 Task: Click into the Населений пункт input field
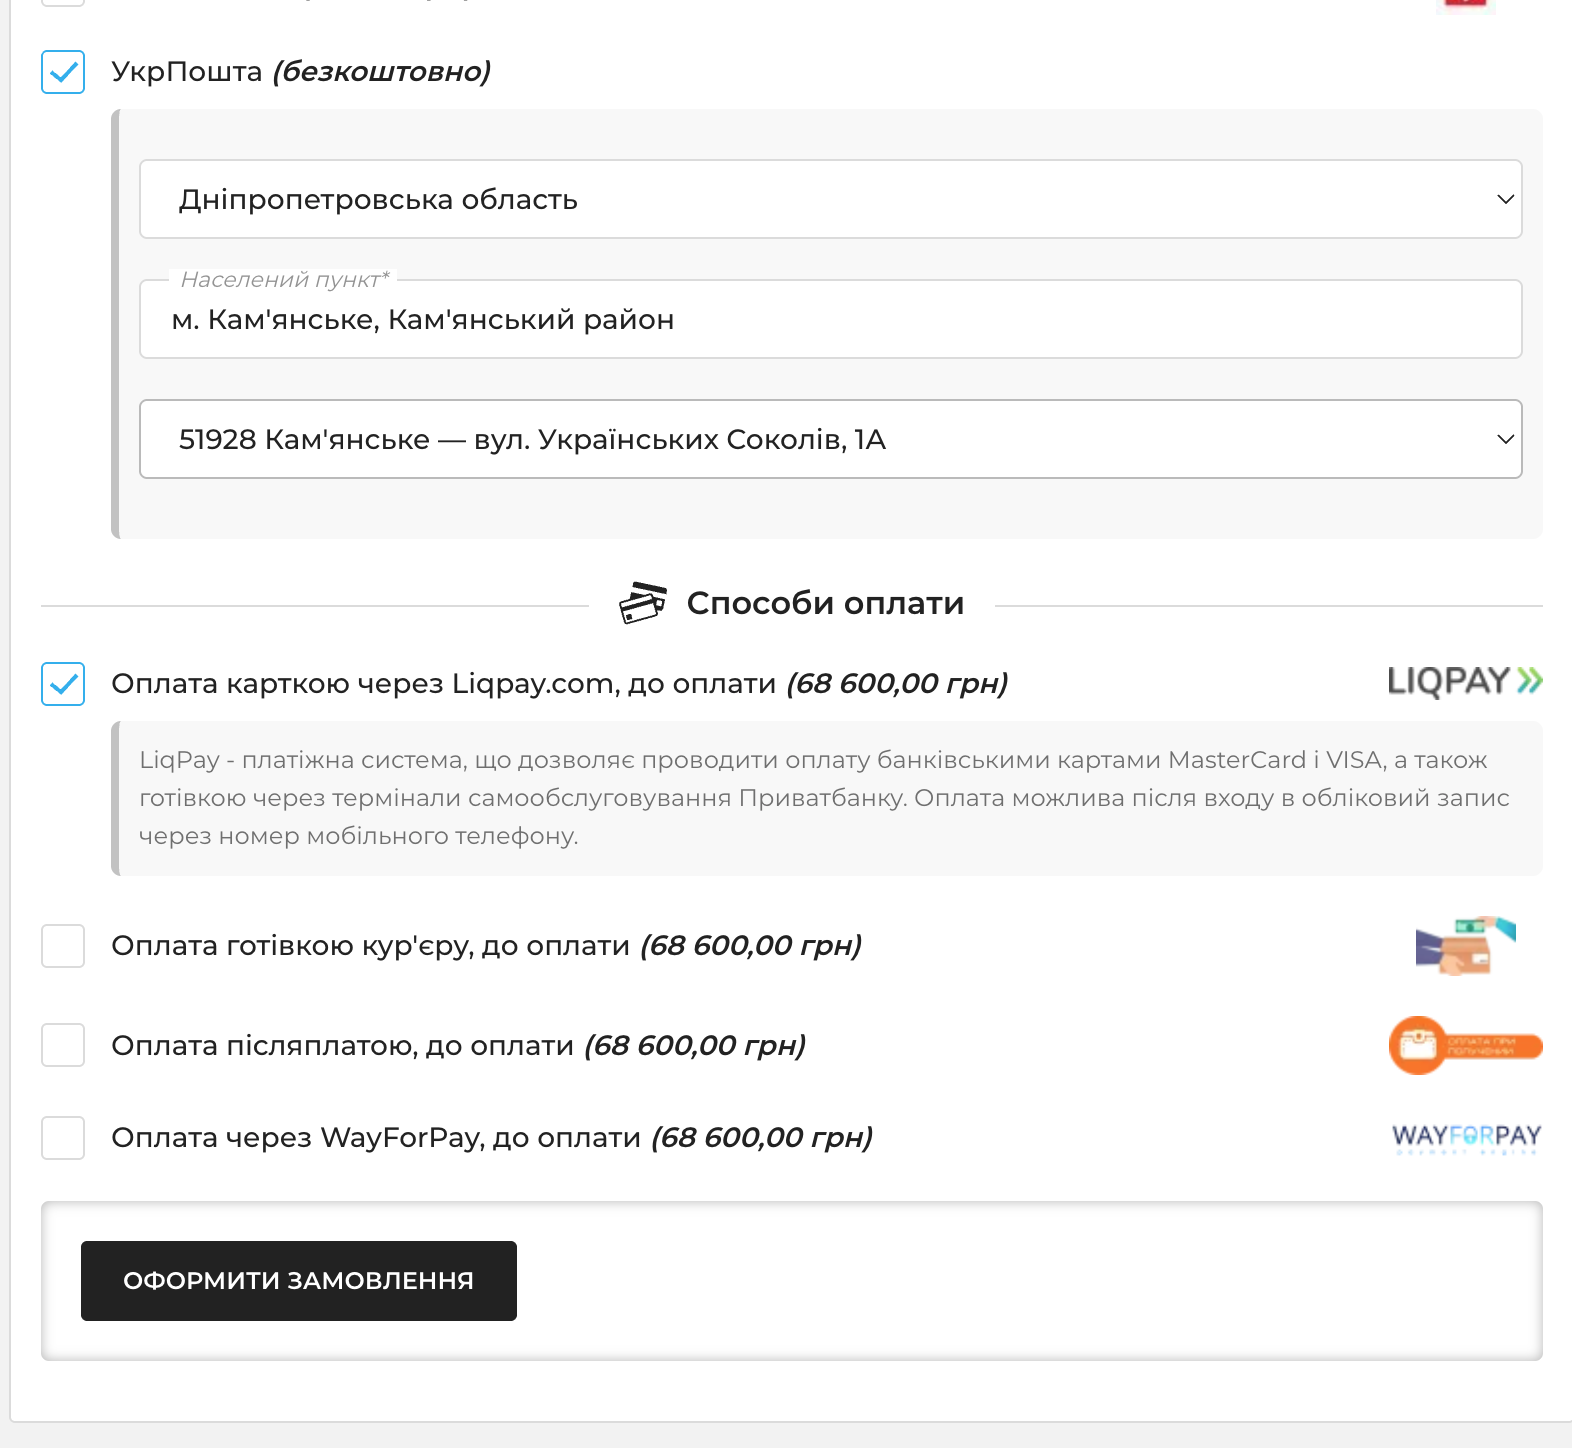tap(831, 319)
